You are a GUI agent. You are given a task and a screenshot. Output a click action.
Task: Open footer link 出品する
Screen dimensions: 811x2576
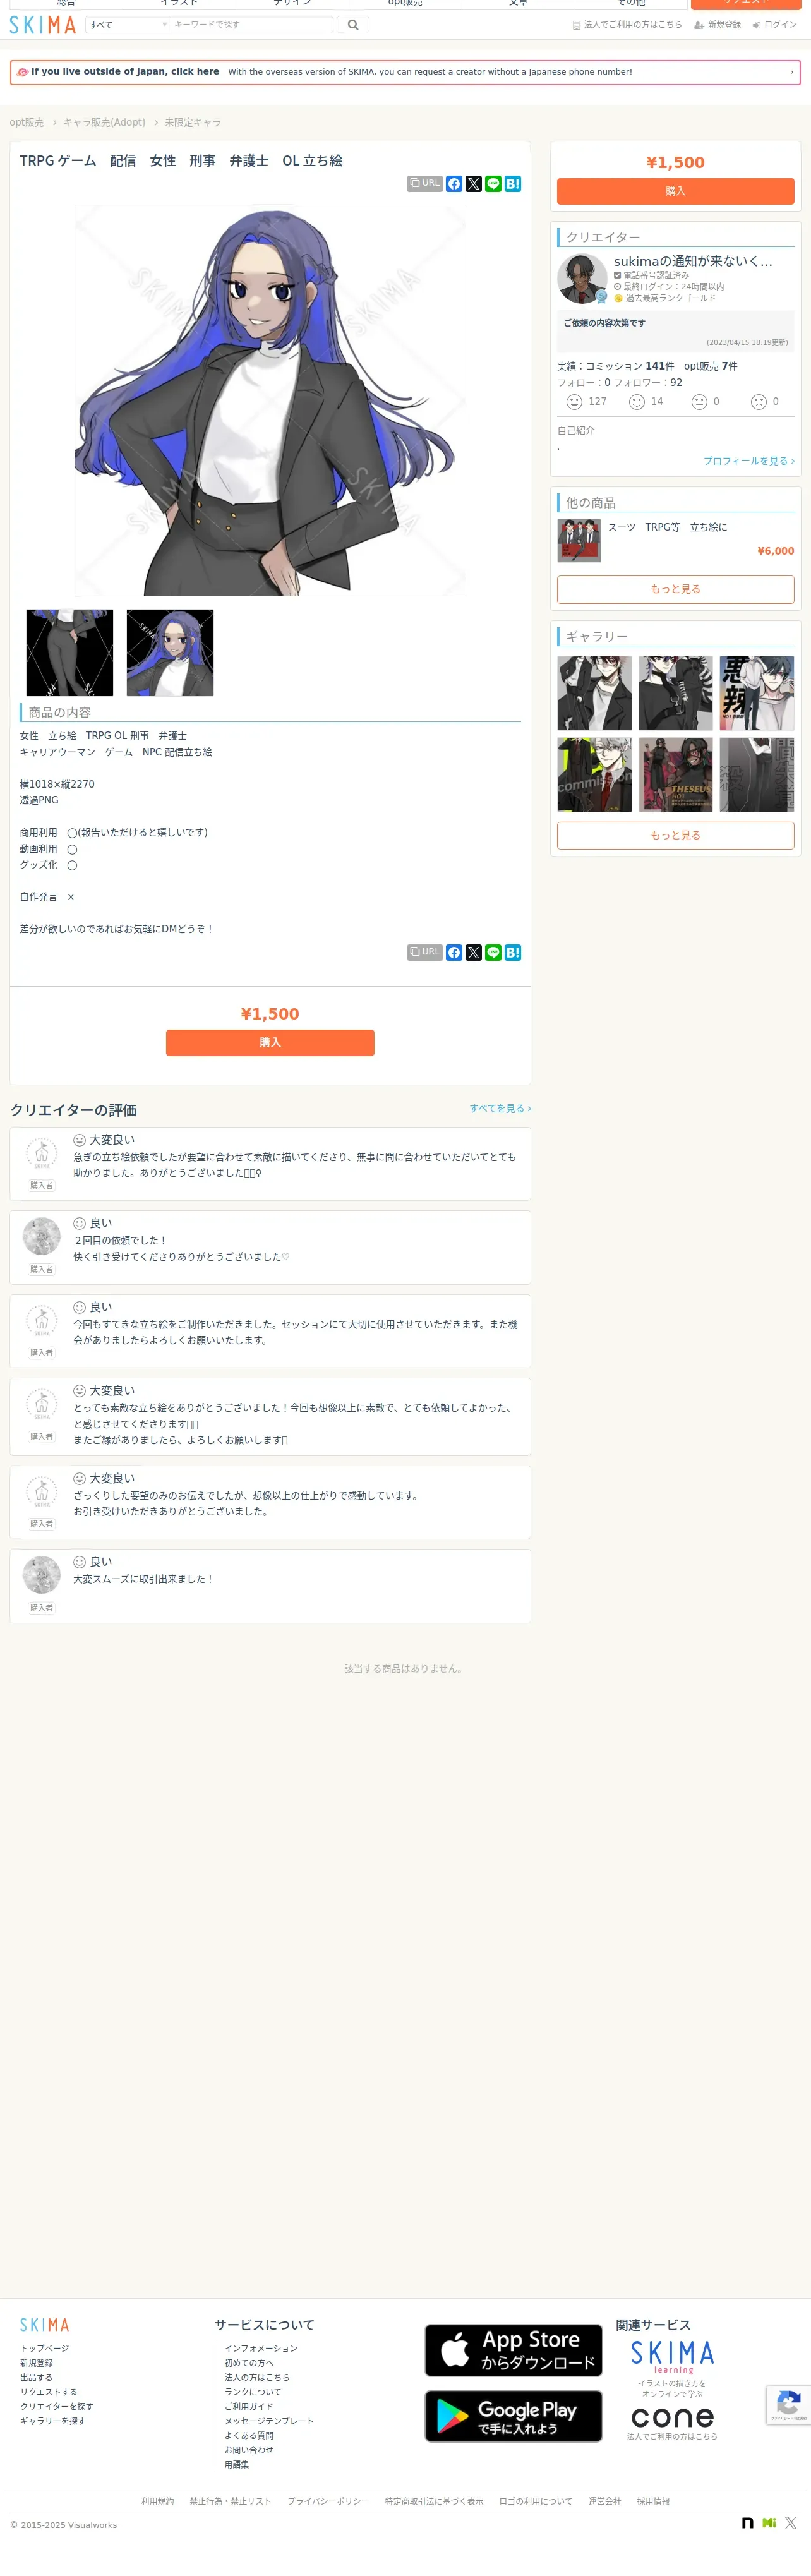tap(36, 2378)
